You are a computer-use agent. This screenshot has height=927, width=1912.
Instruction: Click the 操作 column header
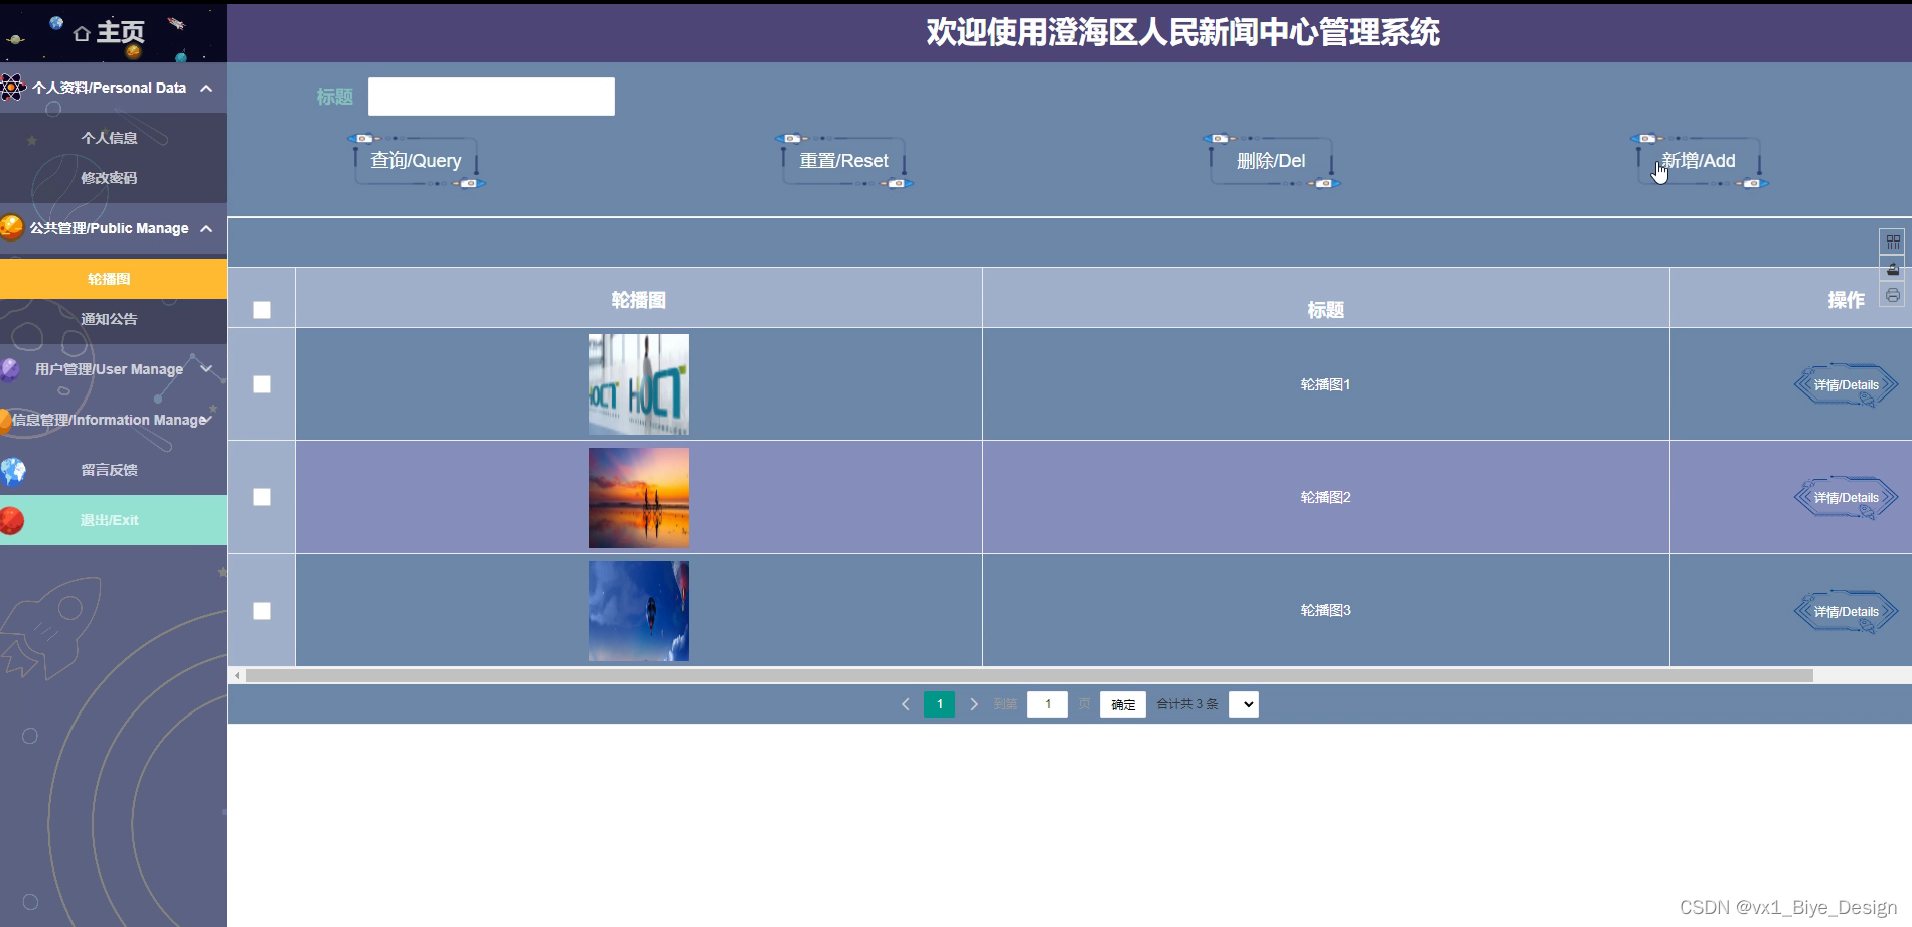click(x=1846, y=299)
